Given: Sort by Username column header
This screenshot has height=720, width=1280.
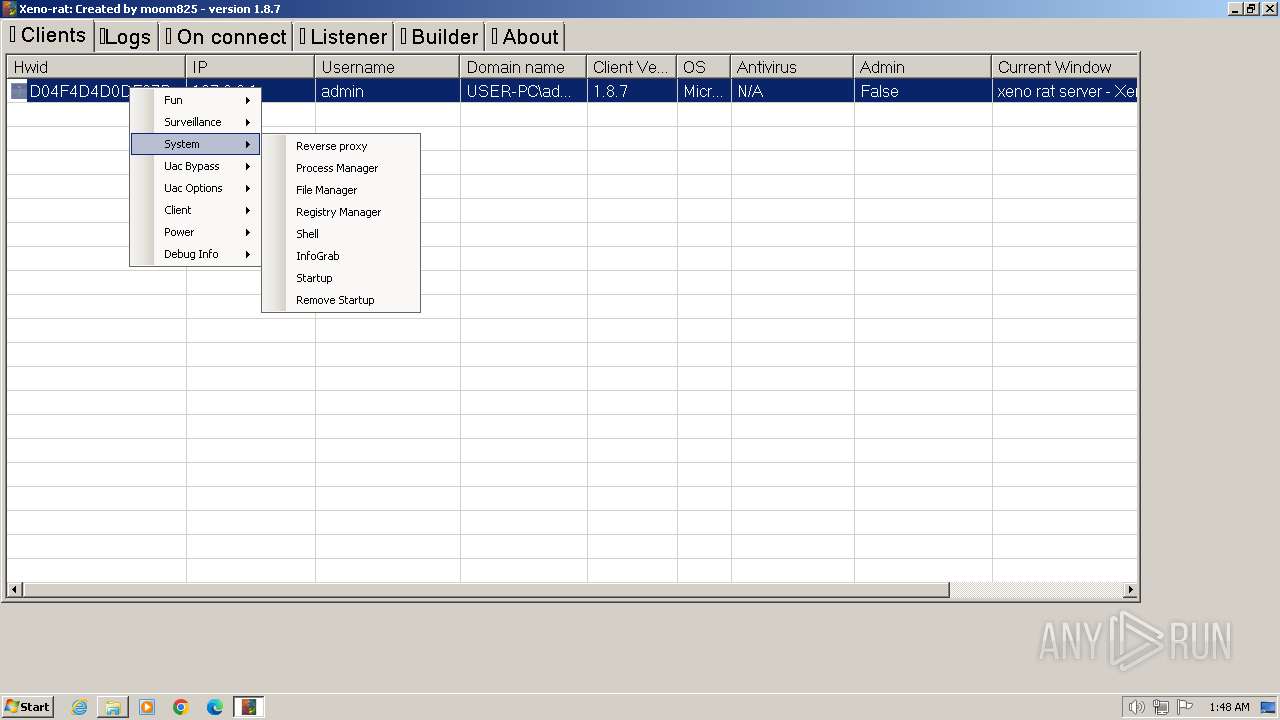Looking at the screenshot, I should [x=387, y=67].
